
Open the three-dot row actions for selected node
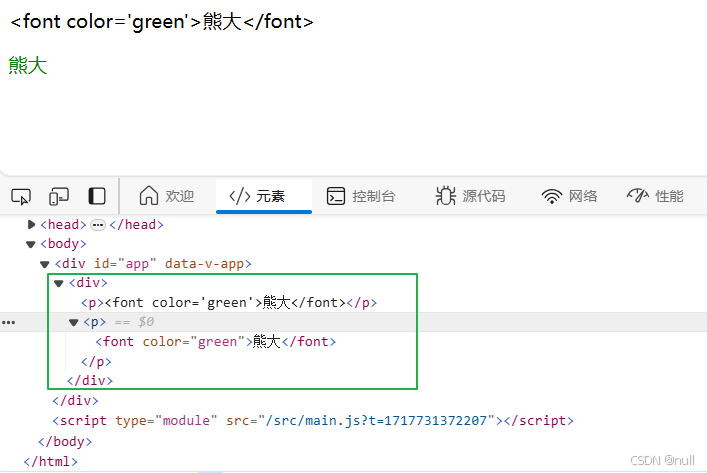(9, 322)
